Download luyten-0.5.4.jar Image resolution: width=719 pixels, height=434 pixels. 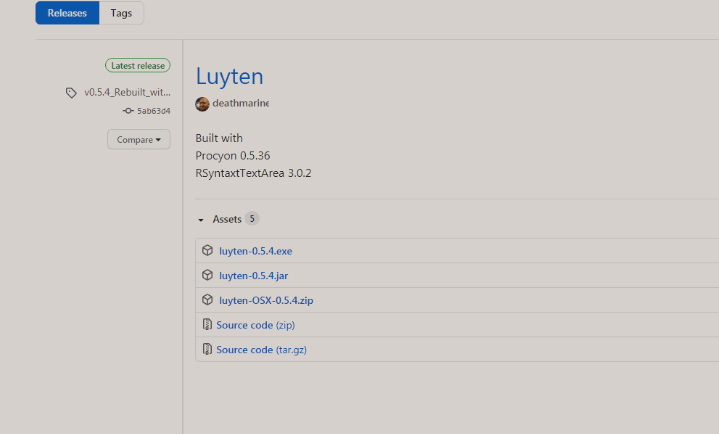coord(254,276)
